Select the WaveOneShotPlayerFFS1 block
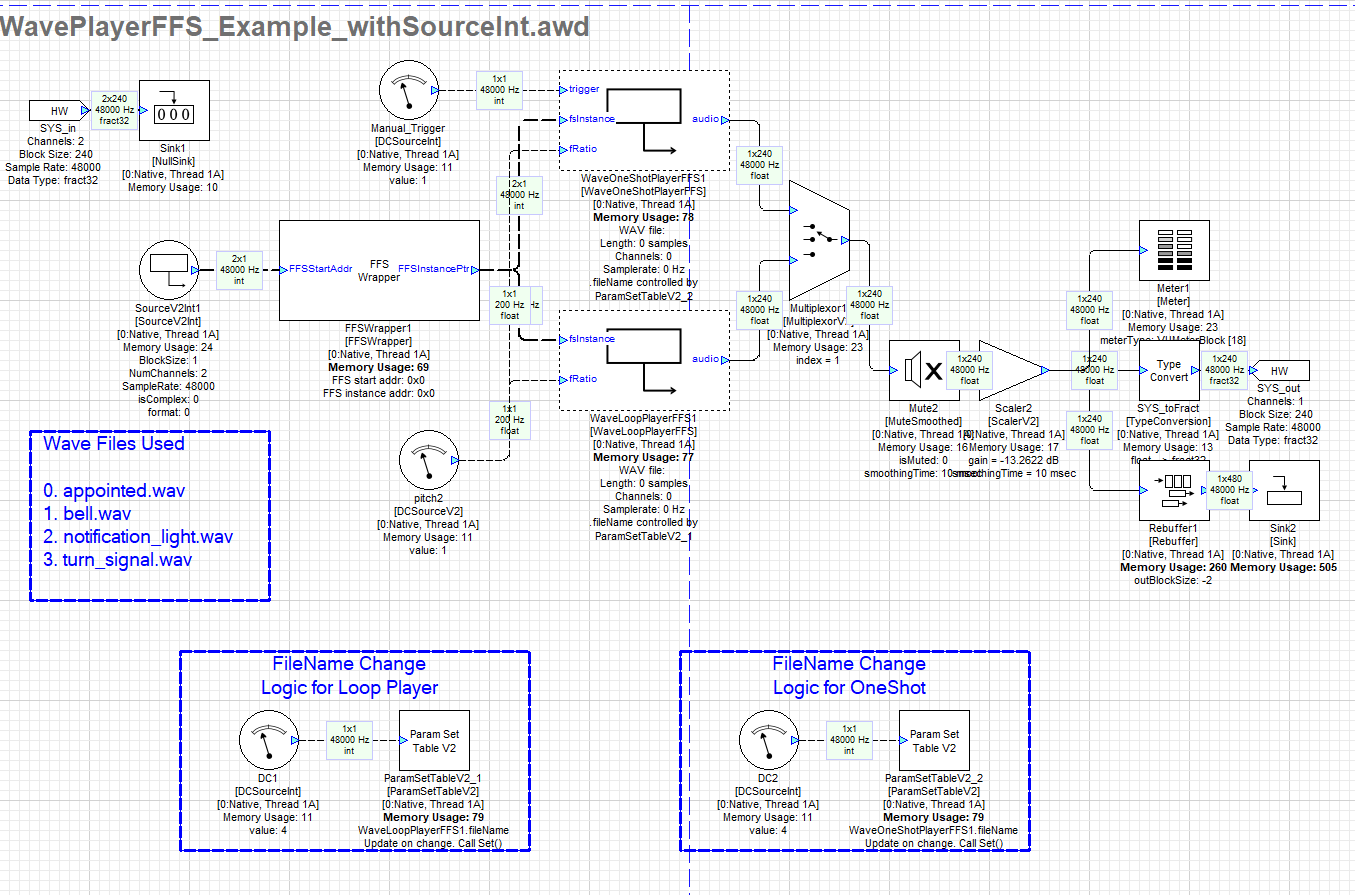This screenshot has height=895, width=1355. 644,119
